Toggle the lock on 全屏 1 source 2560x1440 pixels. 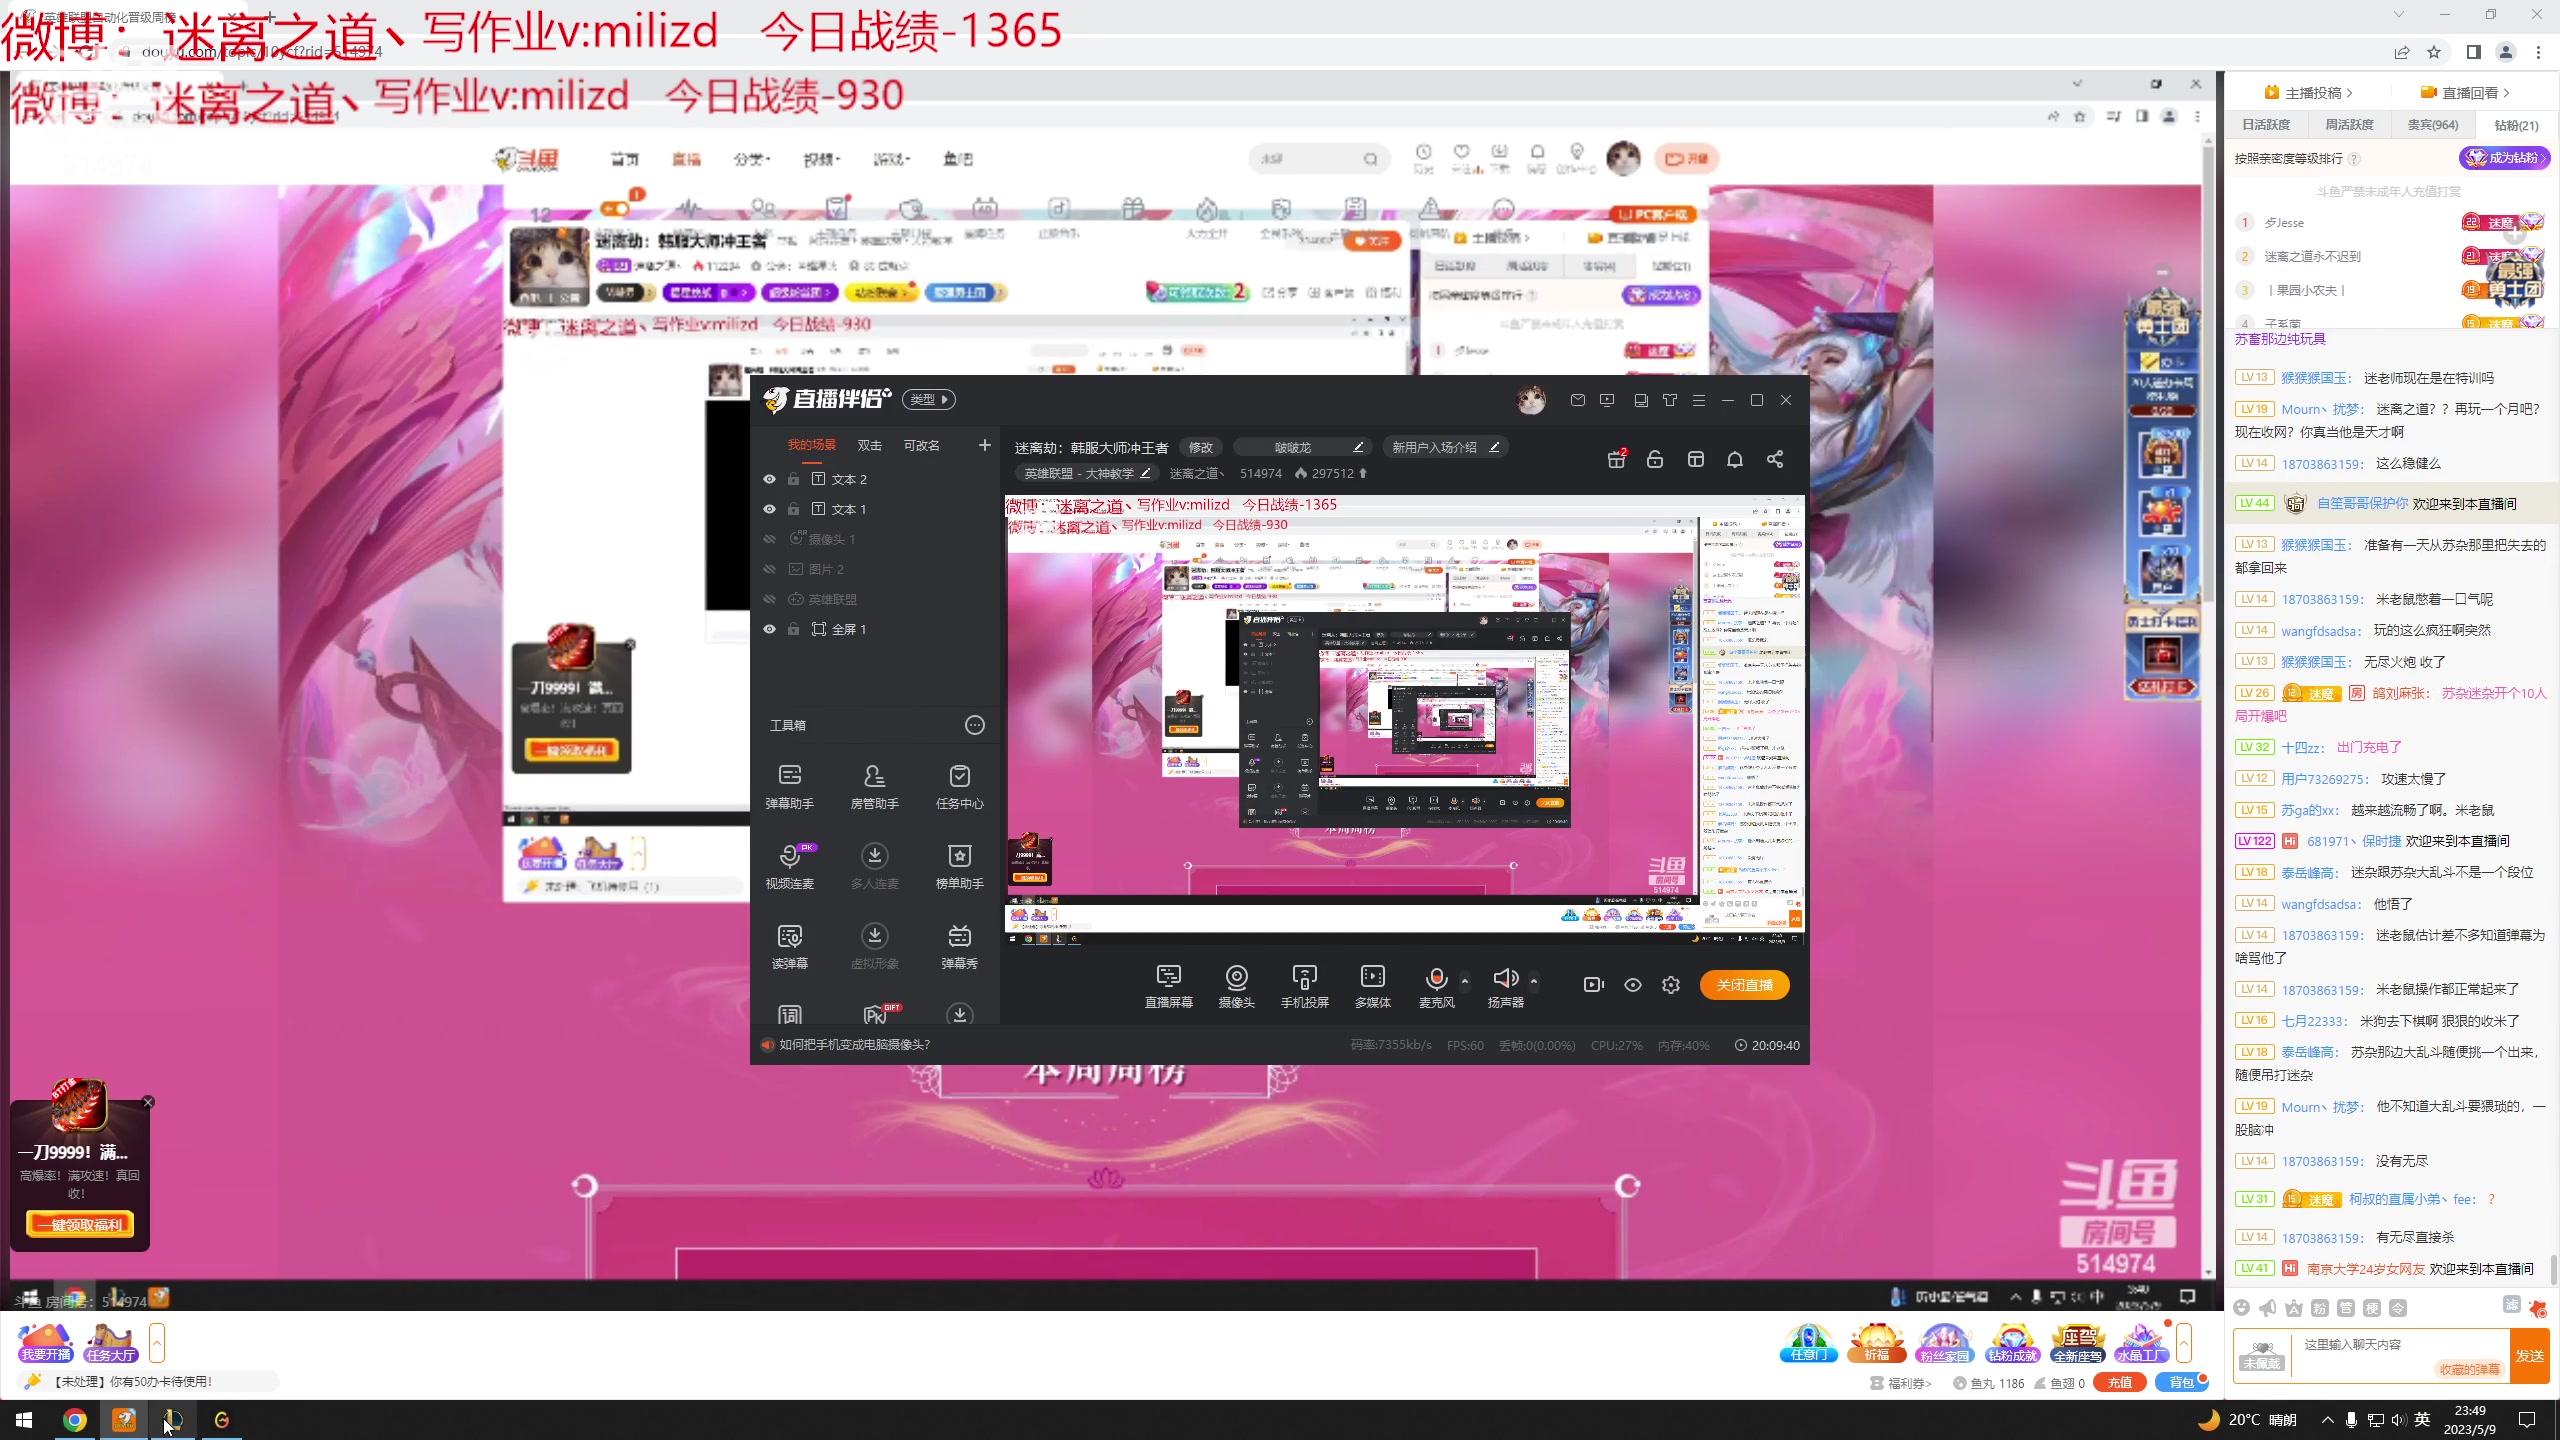click(x=793, y=629)
